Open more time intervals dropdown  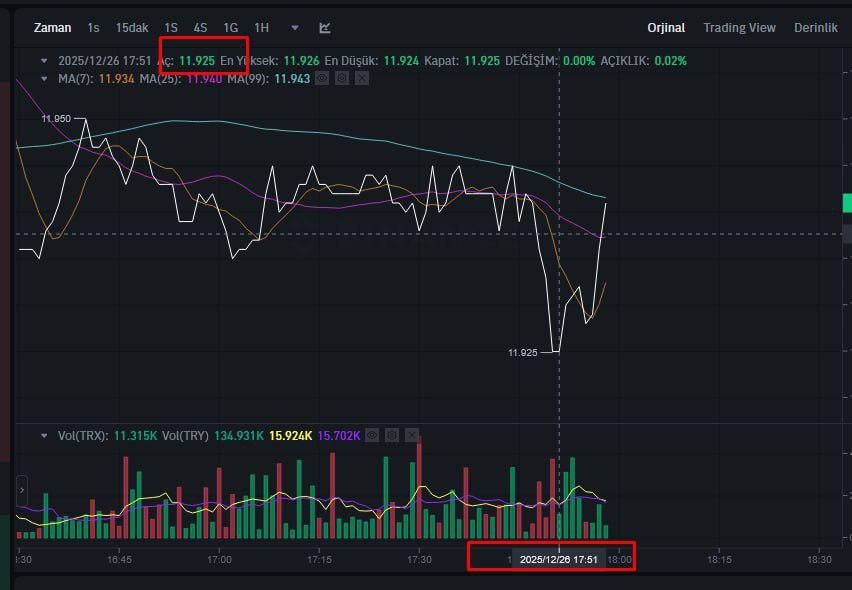coord(295,28)
